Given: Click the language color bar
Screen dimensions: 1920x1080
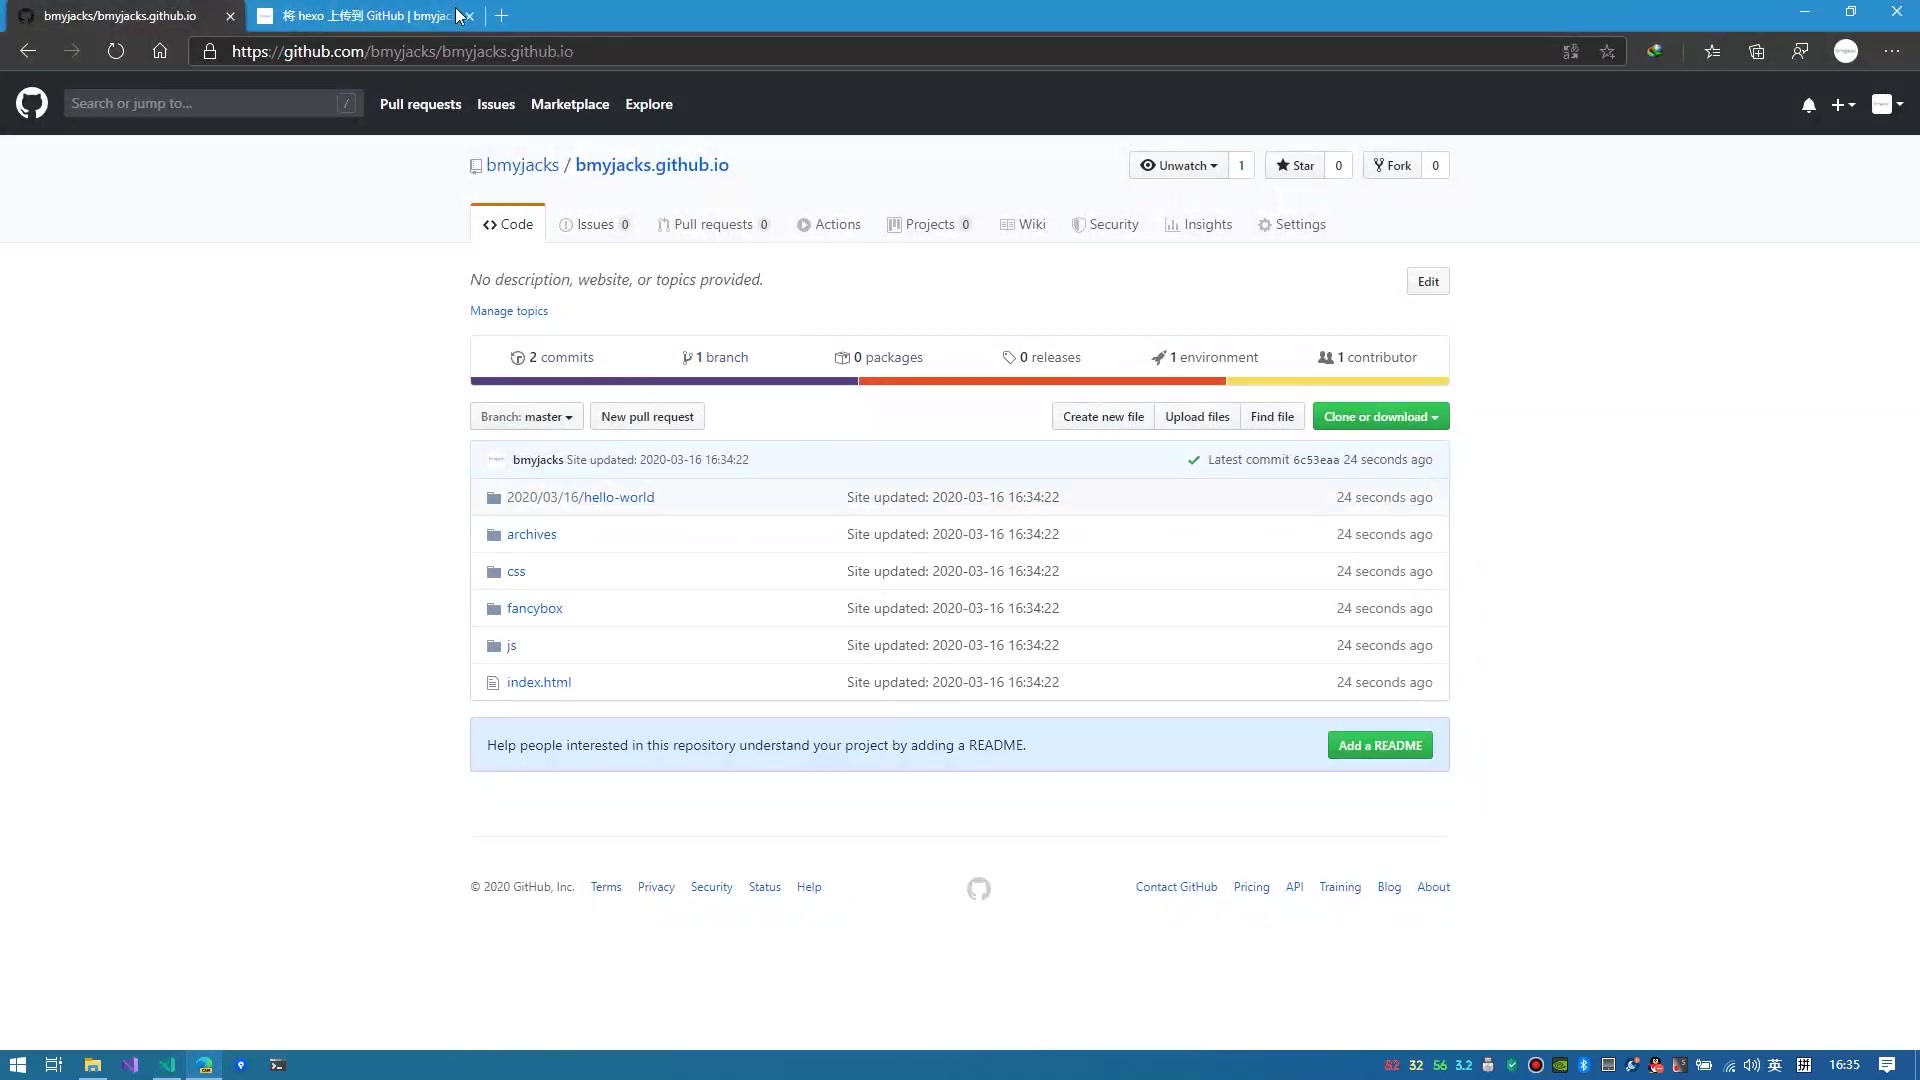Looking at the screenshot, I should click(958, 381).
